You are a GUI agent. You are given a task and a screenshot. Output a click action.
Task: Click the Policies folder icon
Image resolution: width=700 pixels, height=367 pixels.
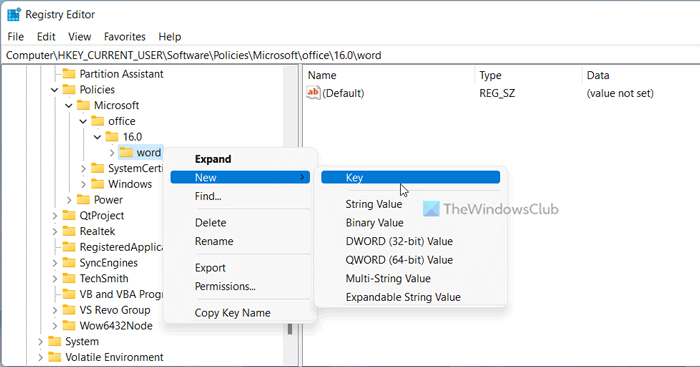point(69,89)
